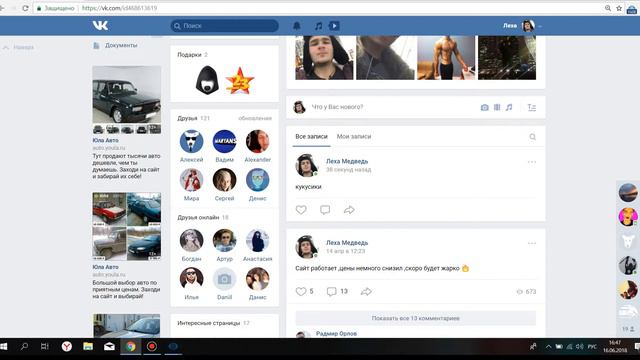Open the video player icon in header

coord(334,26)
